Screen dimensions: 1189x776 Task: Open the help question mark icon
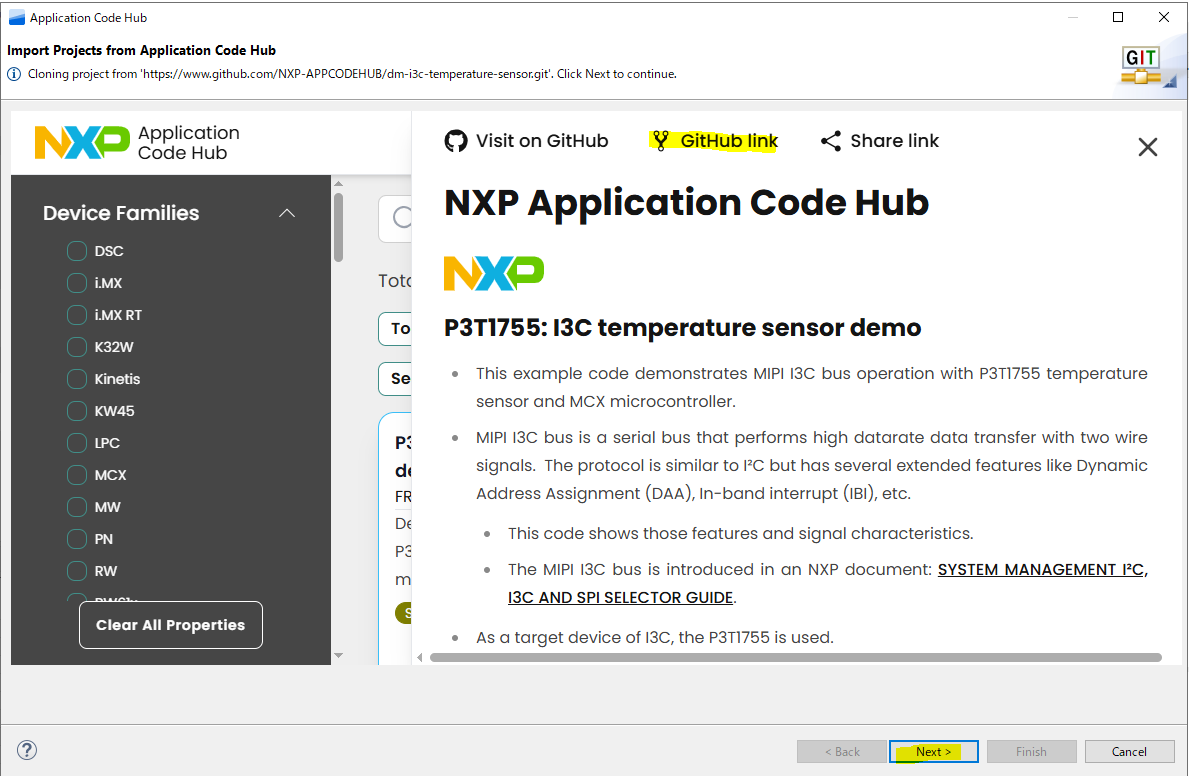(27, 751)
